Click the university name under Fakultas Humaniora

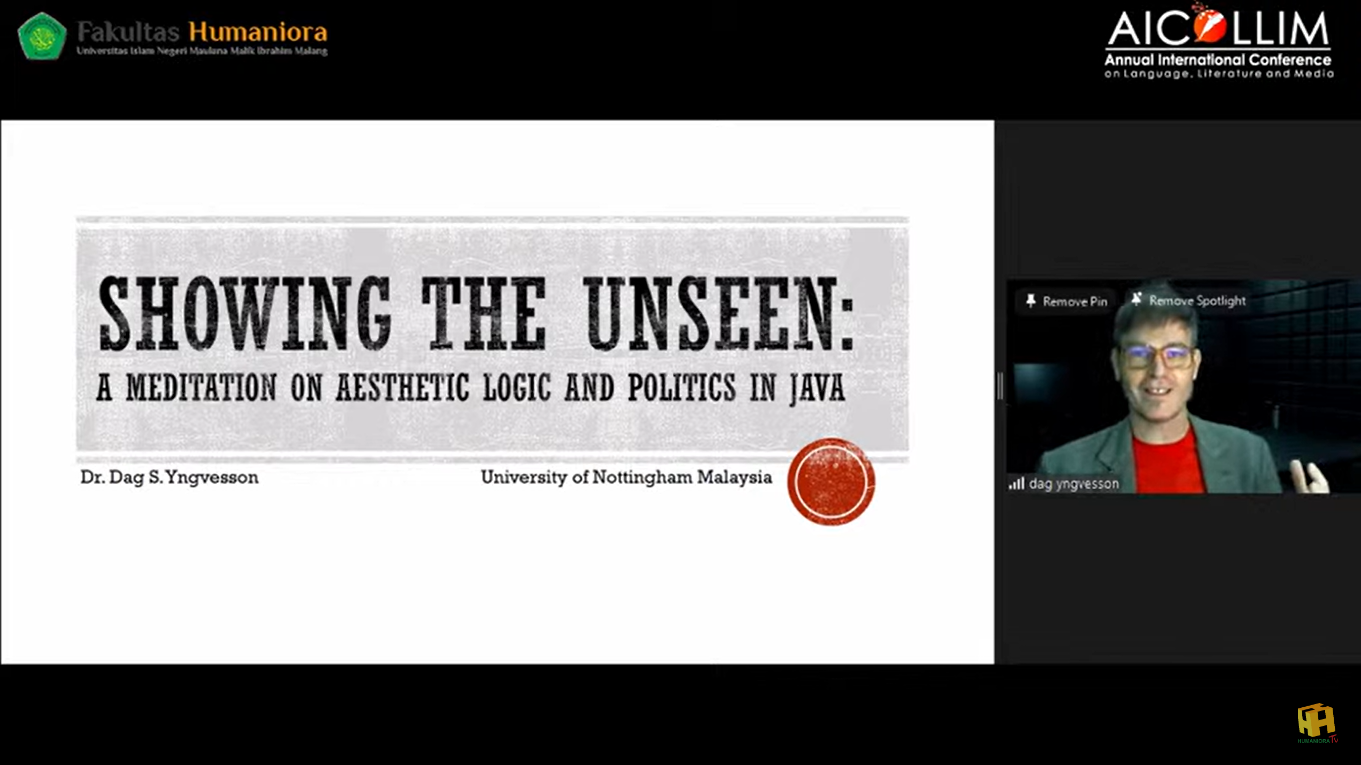coord(202,51)
